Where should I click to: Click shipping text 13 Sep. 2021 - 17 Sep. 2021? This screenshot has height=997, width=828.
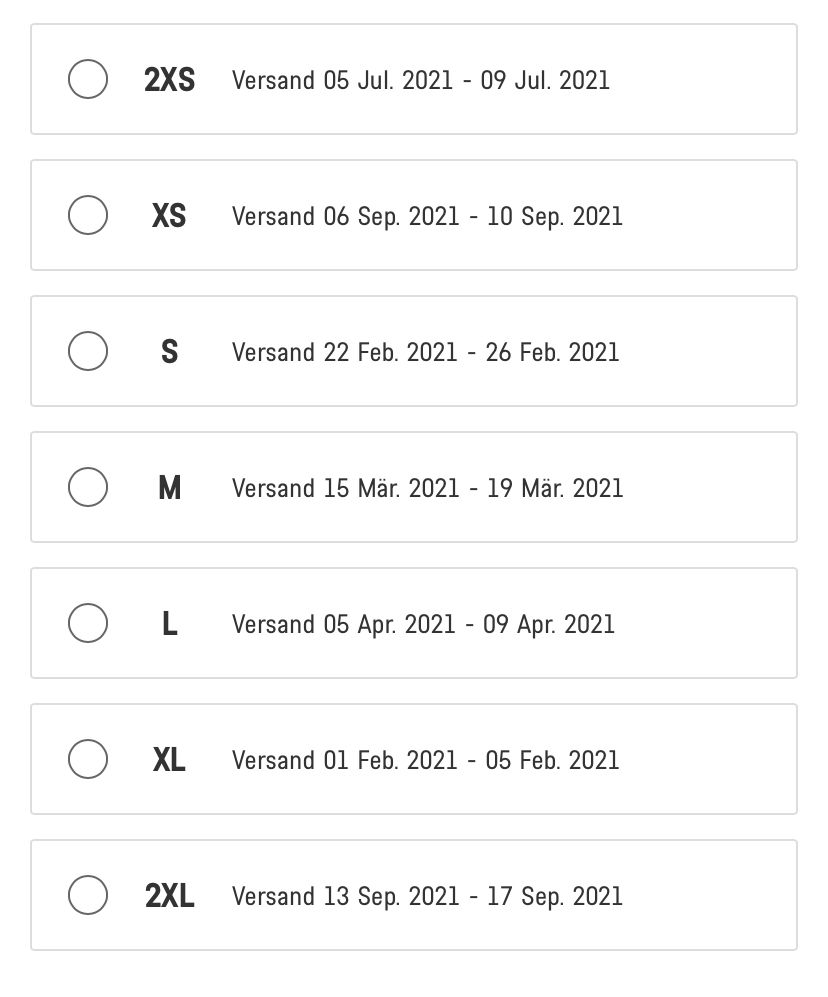(x=427, y=896)
